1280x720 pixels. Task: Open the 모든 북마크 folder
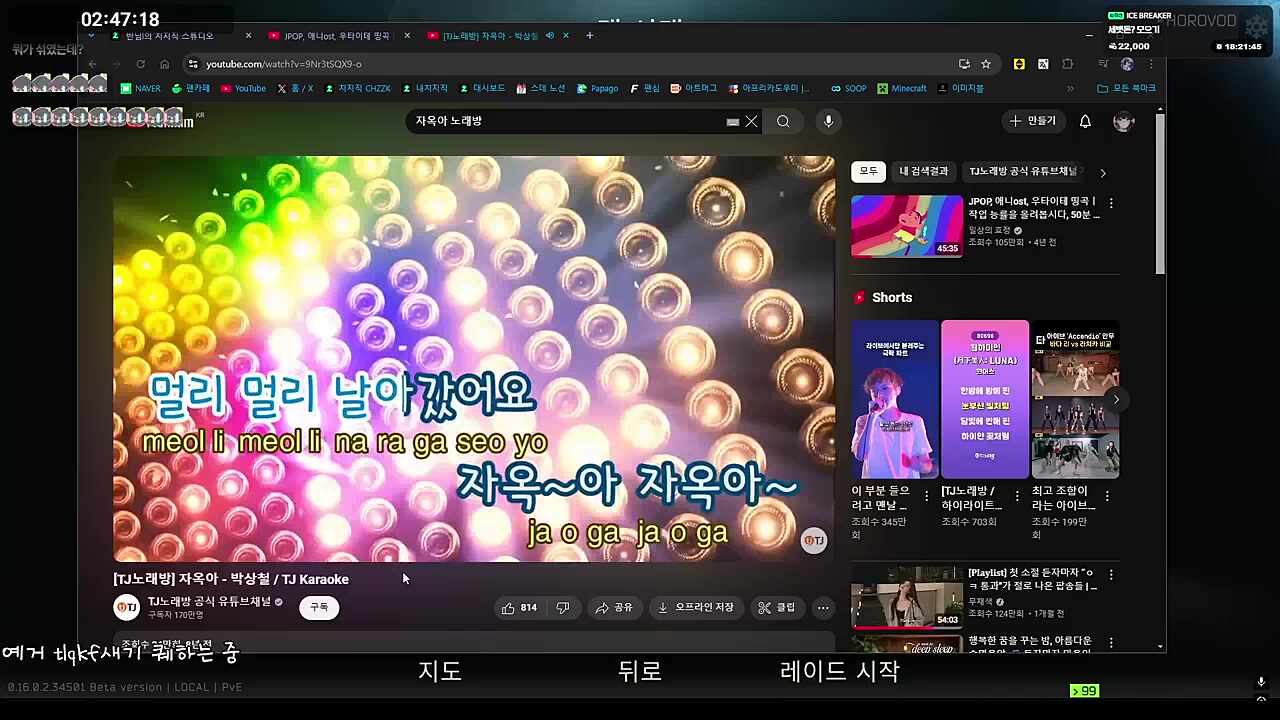(1127, 88)
